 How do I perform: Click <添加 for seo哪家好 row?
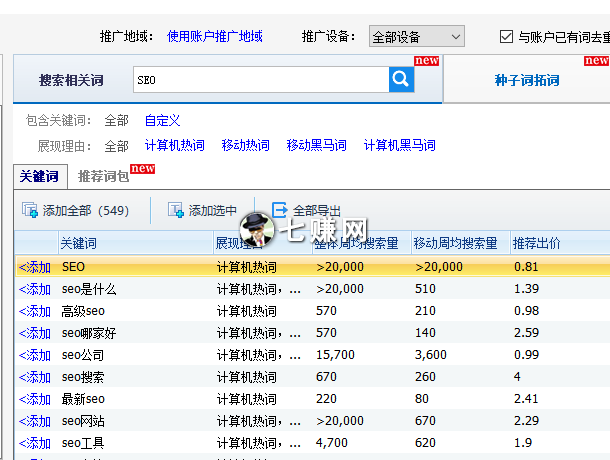coord(35,333)
